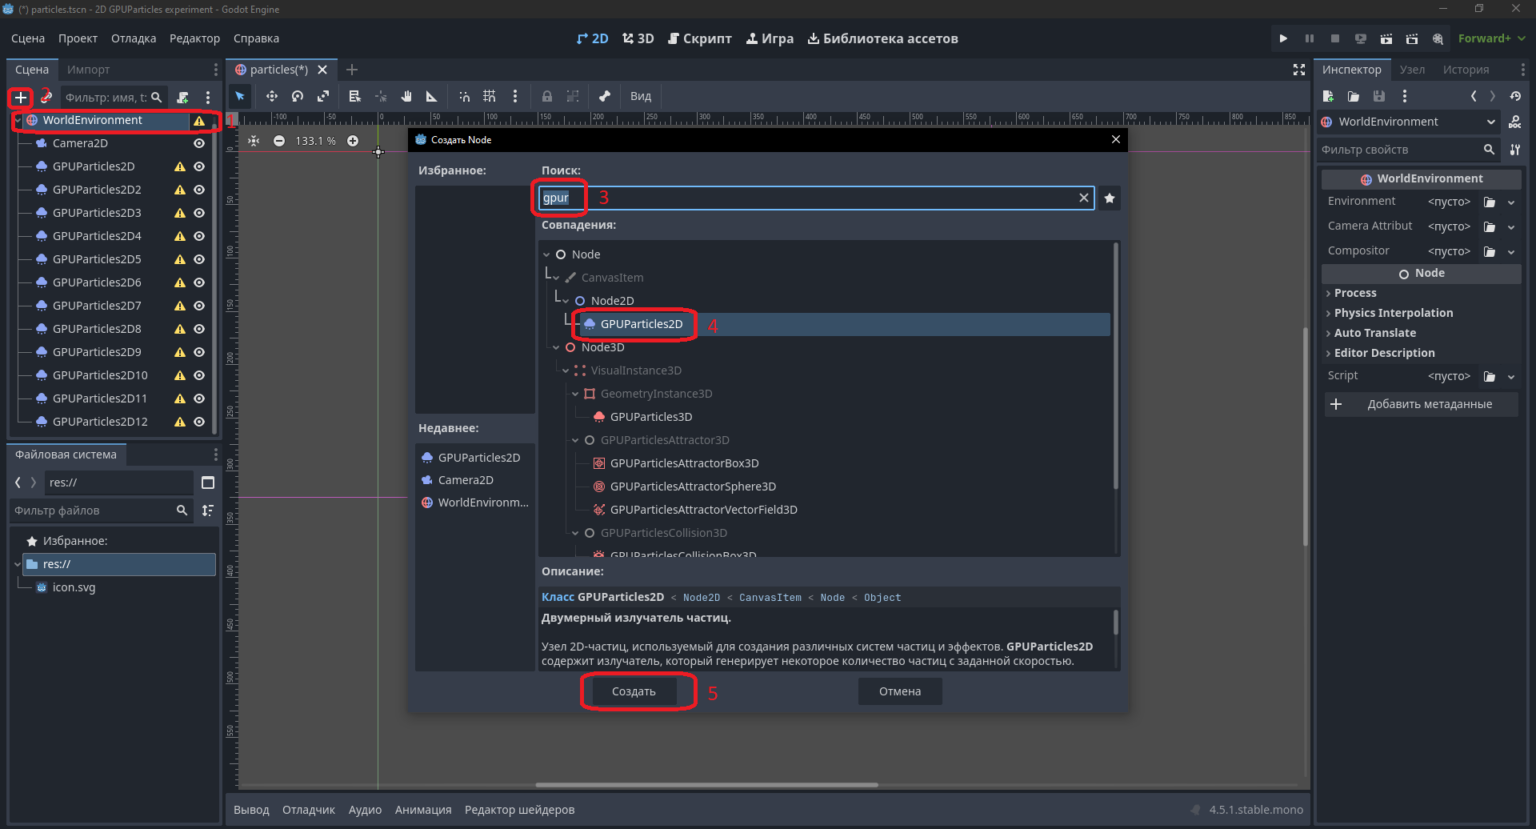Select the Select Mode arrow tool
The image size is (1536, 829).
click(240, 96)
